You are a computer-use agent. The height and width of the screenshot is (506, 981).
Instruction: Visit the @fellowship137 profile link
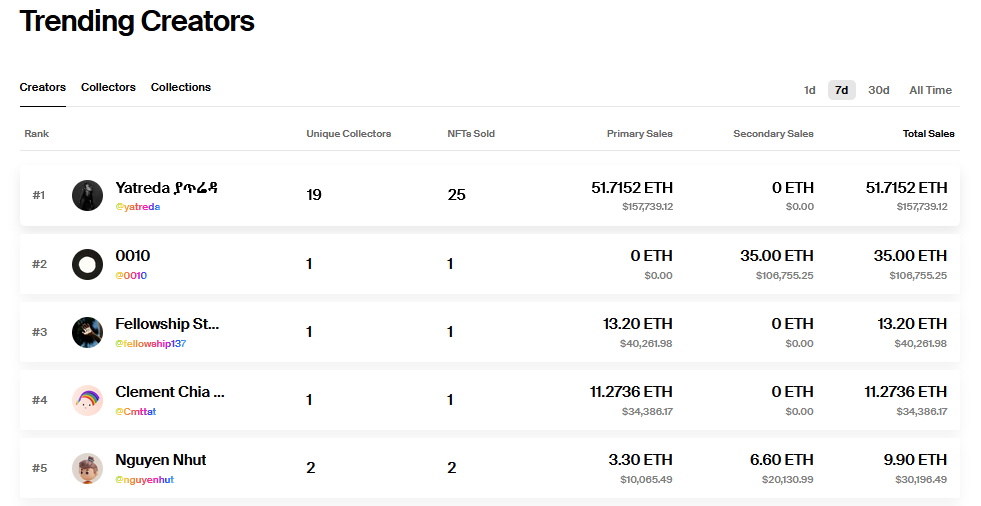pos(150,344)
